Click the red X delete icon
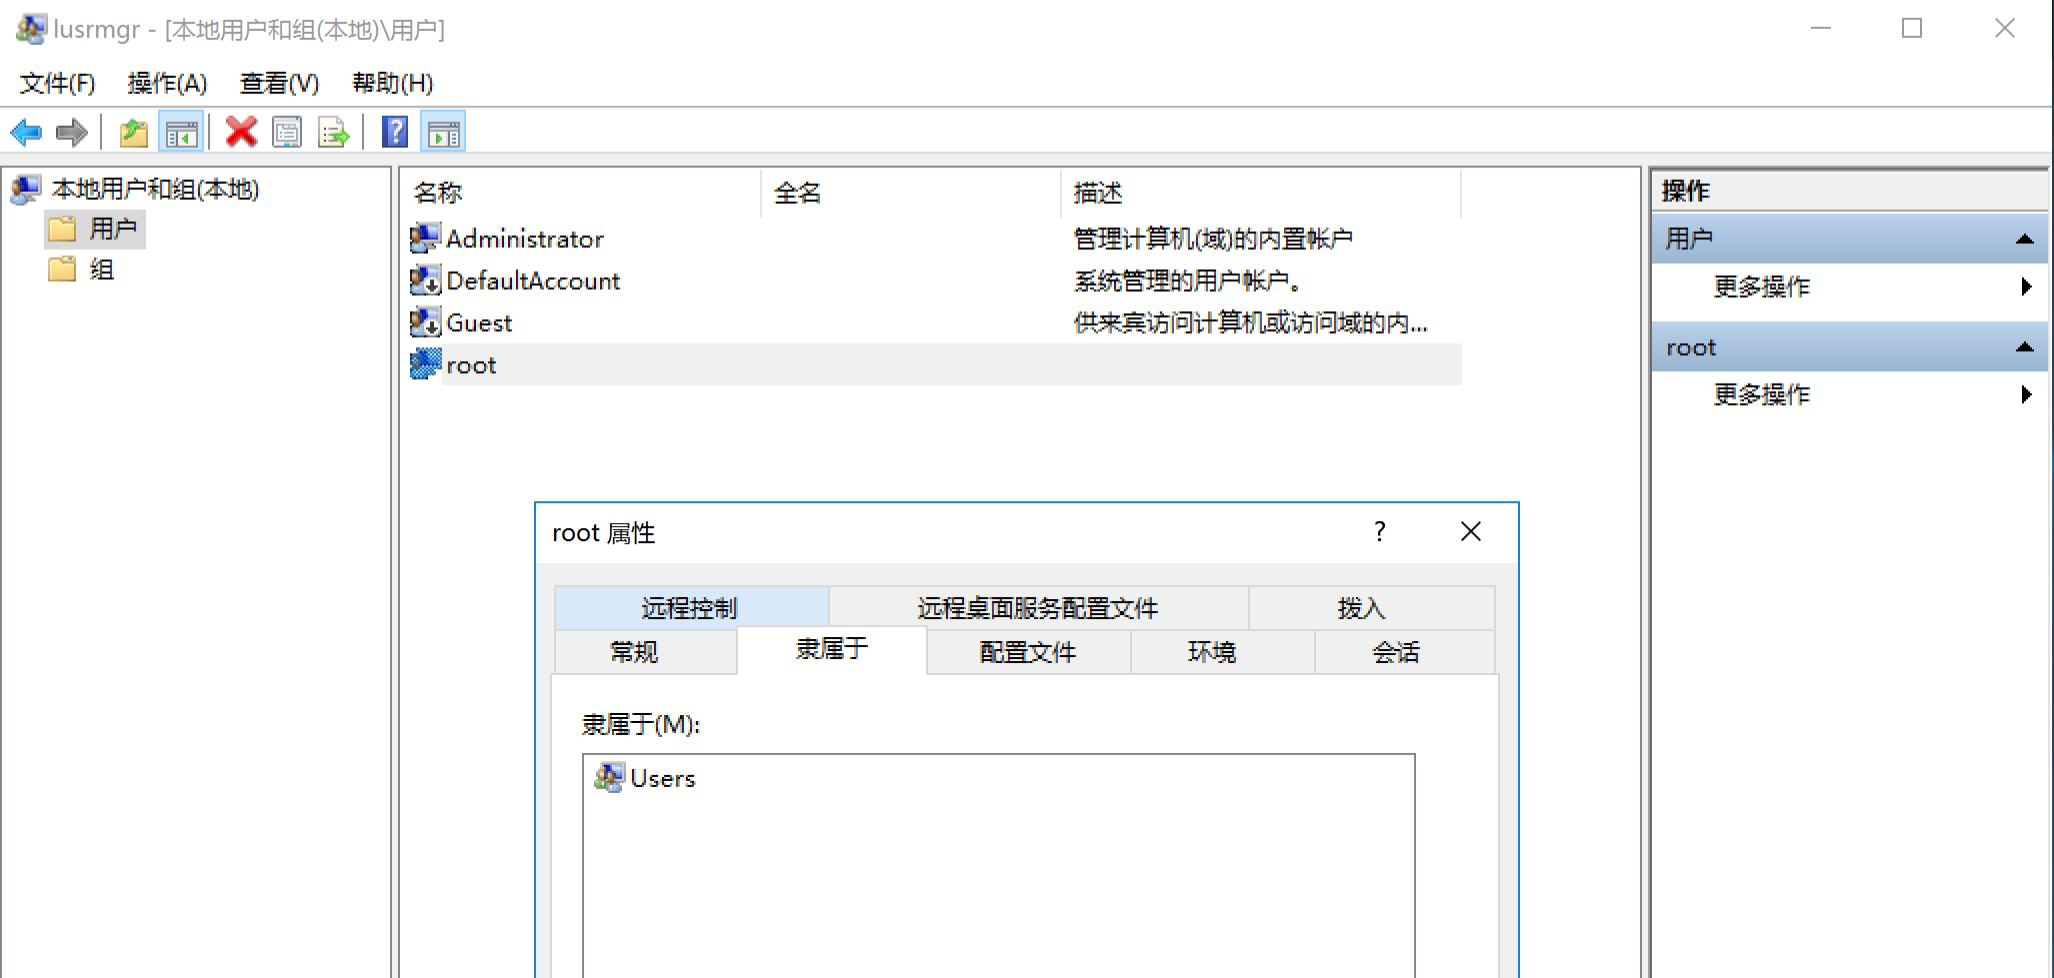 [x=241, y=132]
